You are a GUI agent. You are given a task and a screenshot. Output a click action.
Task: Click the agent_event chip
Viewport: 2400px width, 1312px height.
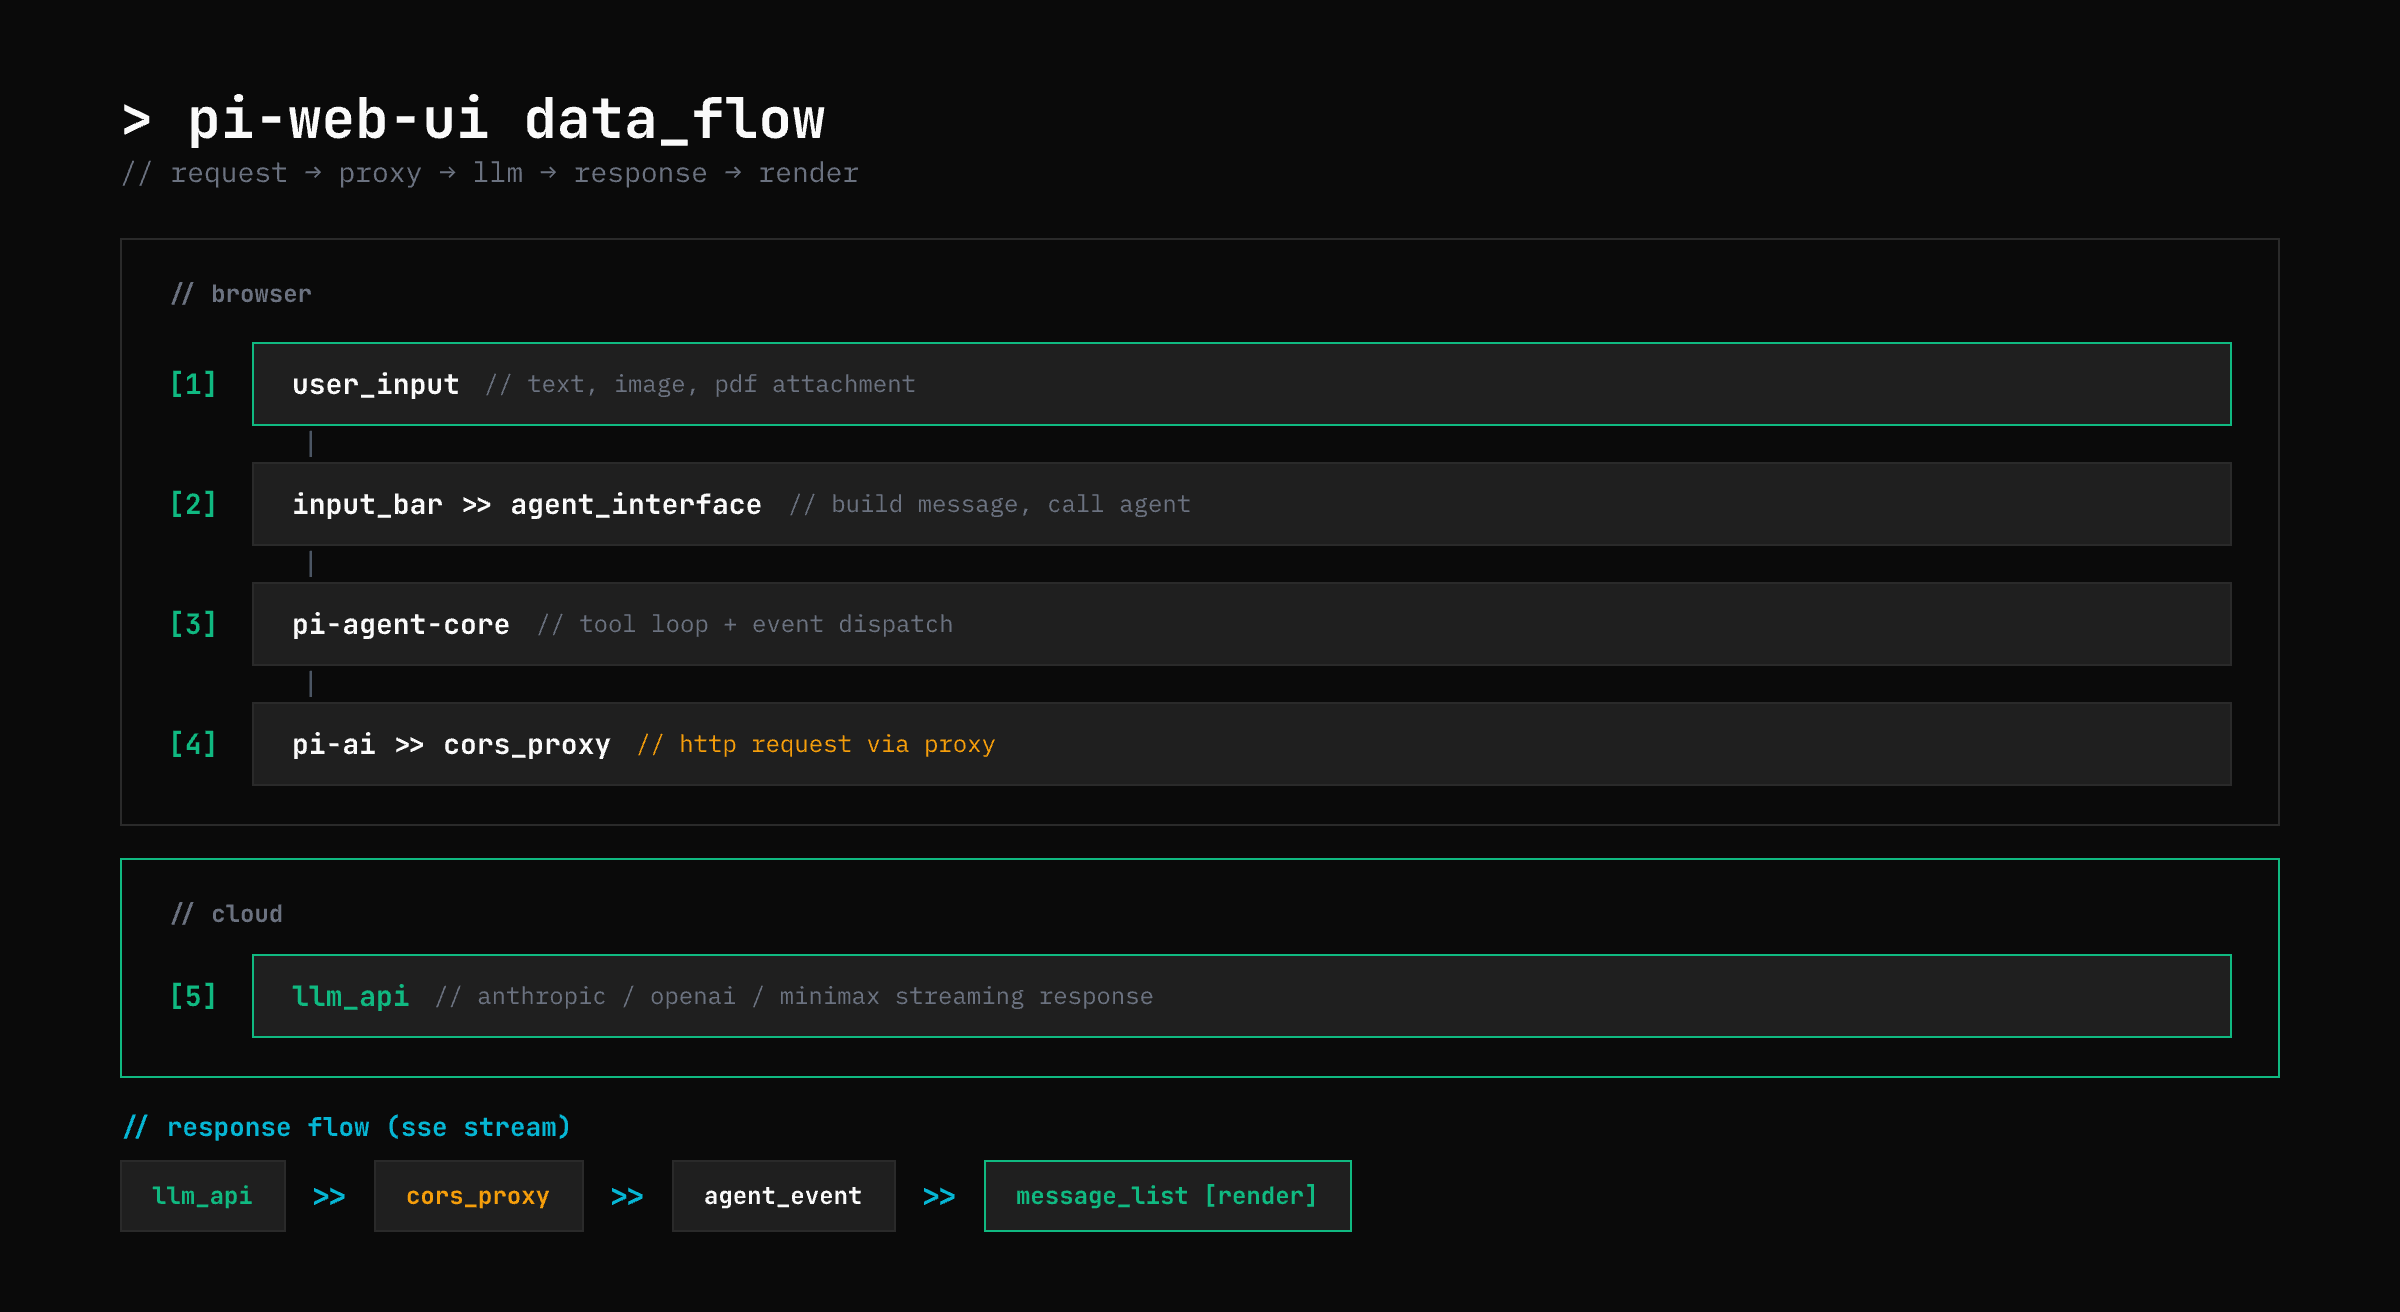click(783, 1196)
